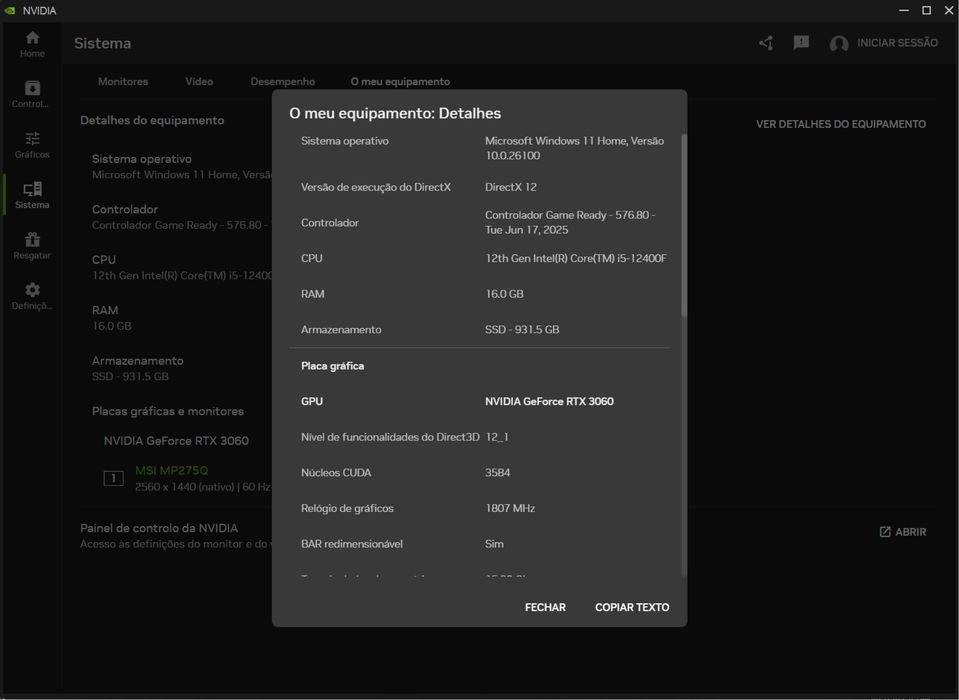959x700 pixels.
Task: Click the monitor number 1 icon
Action: [113, 478]
